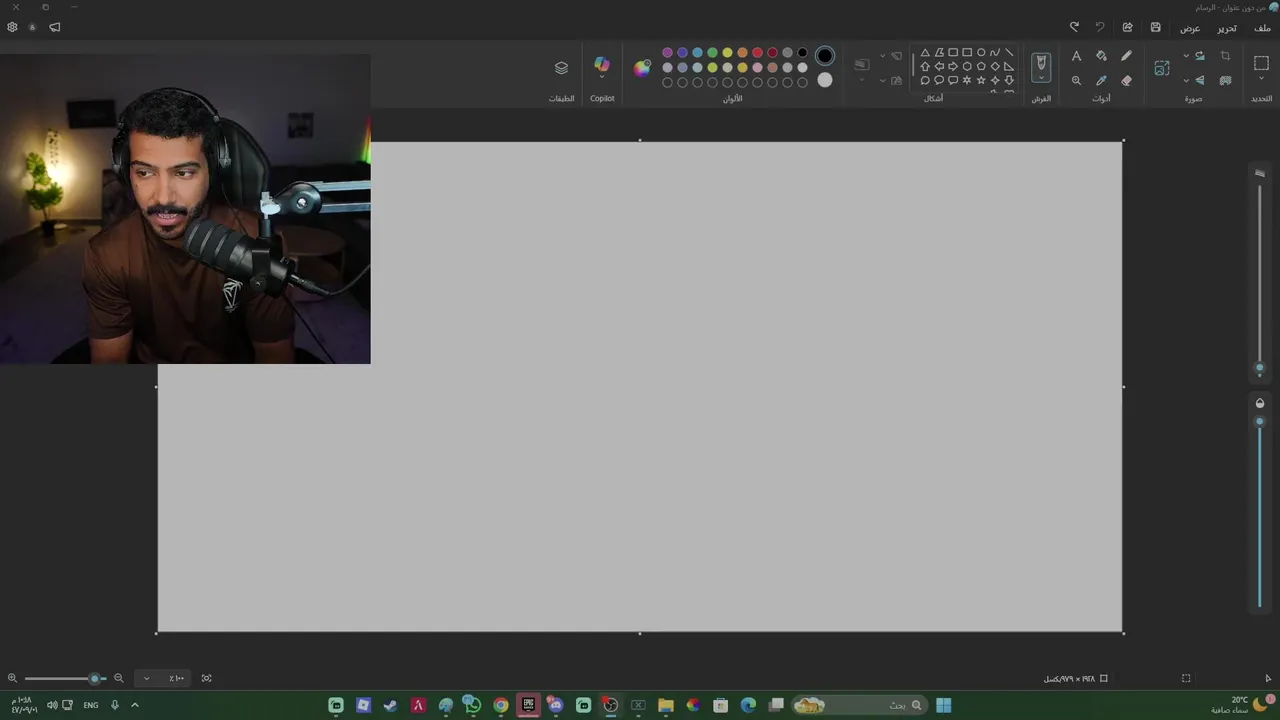Pick the Oval shape
Image resolution: width=1280 pixels, height=720 pixels.
click(981, 52)
